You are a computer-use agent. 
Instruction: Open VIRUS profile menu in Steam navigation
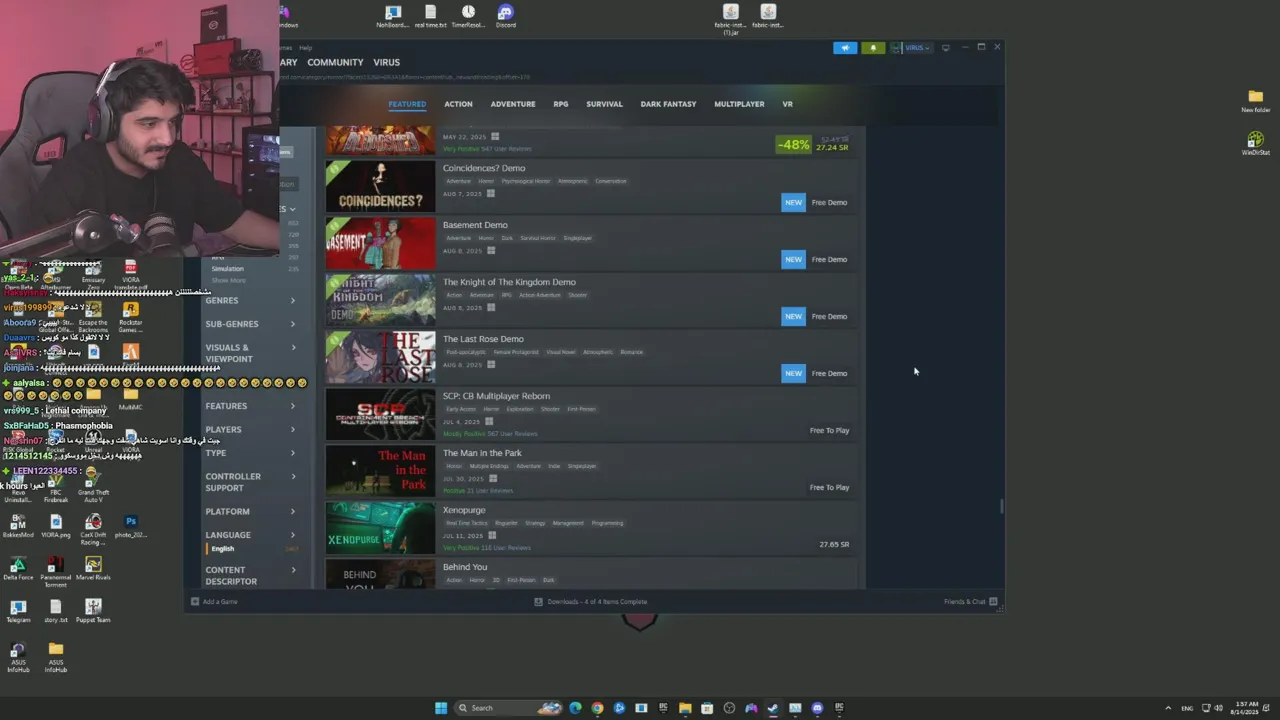[386, 62]
